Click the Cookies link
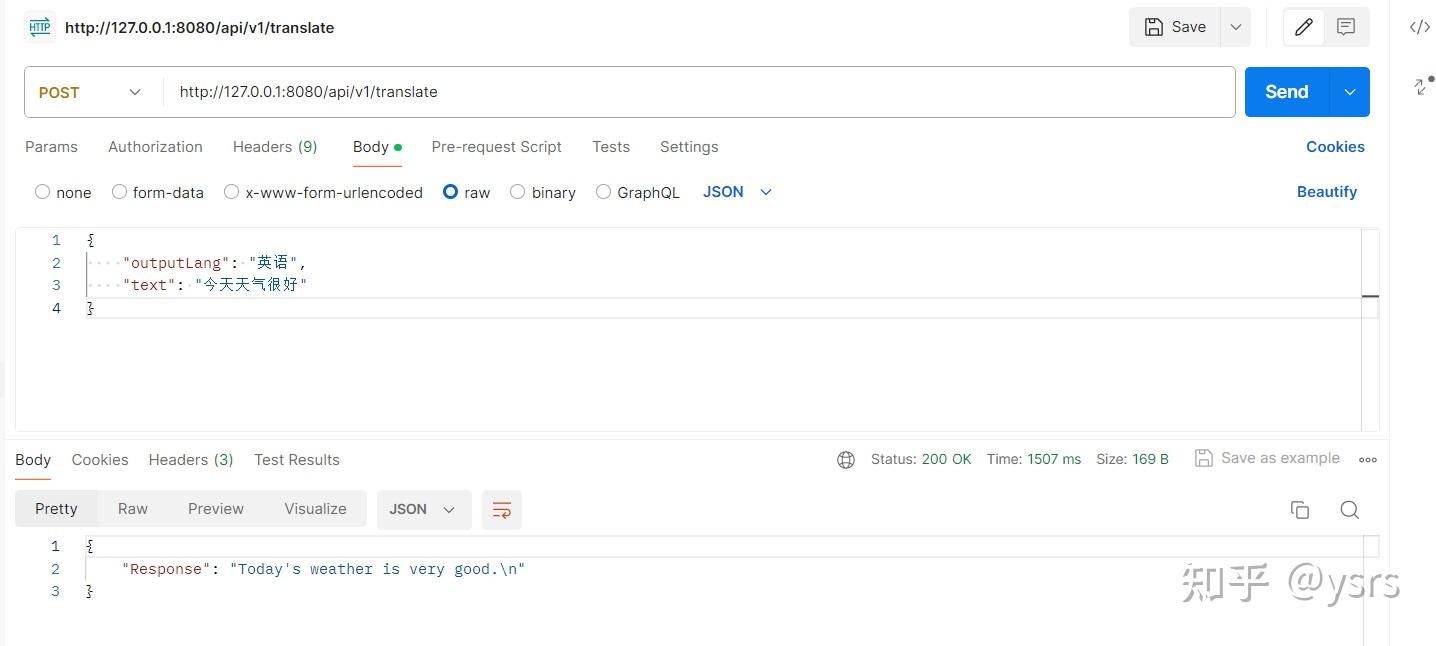Image resolution: width=1436 pixels, height=646 pixels. (x=1334, y=147)
